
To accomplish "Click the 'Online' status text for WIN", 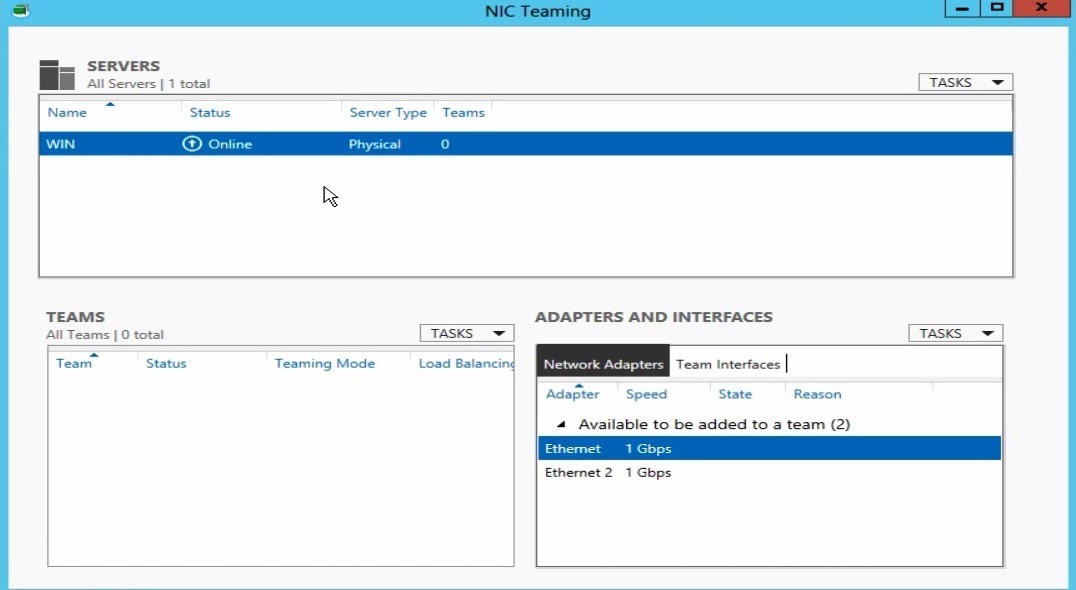I will coord(230,144).
